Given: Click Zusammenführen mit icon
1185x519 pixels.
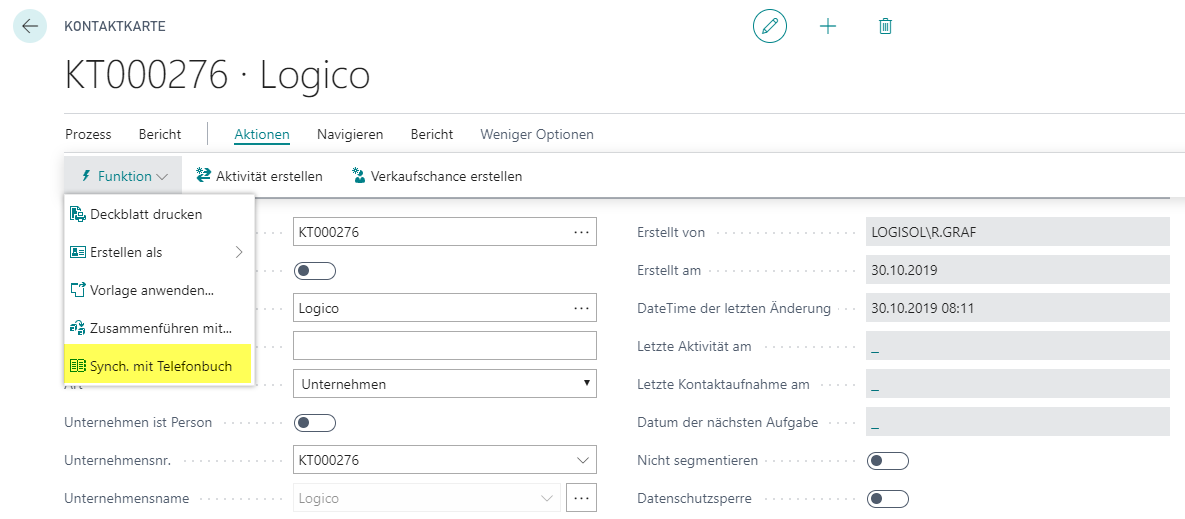Looking at the screenshot, I should click(78, 328).
